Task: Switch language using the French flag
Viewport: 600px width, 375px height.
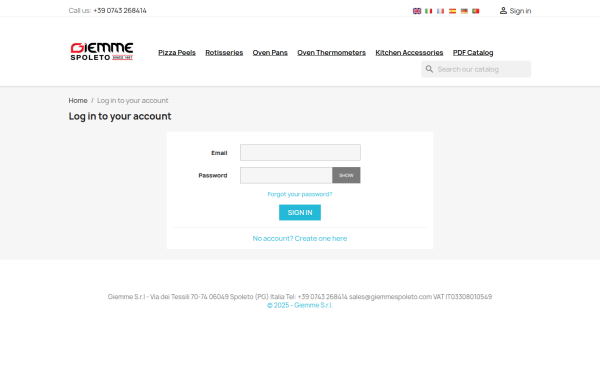Action: coord(440,11)
